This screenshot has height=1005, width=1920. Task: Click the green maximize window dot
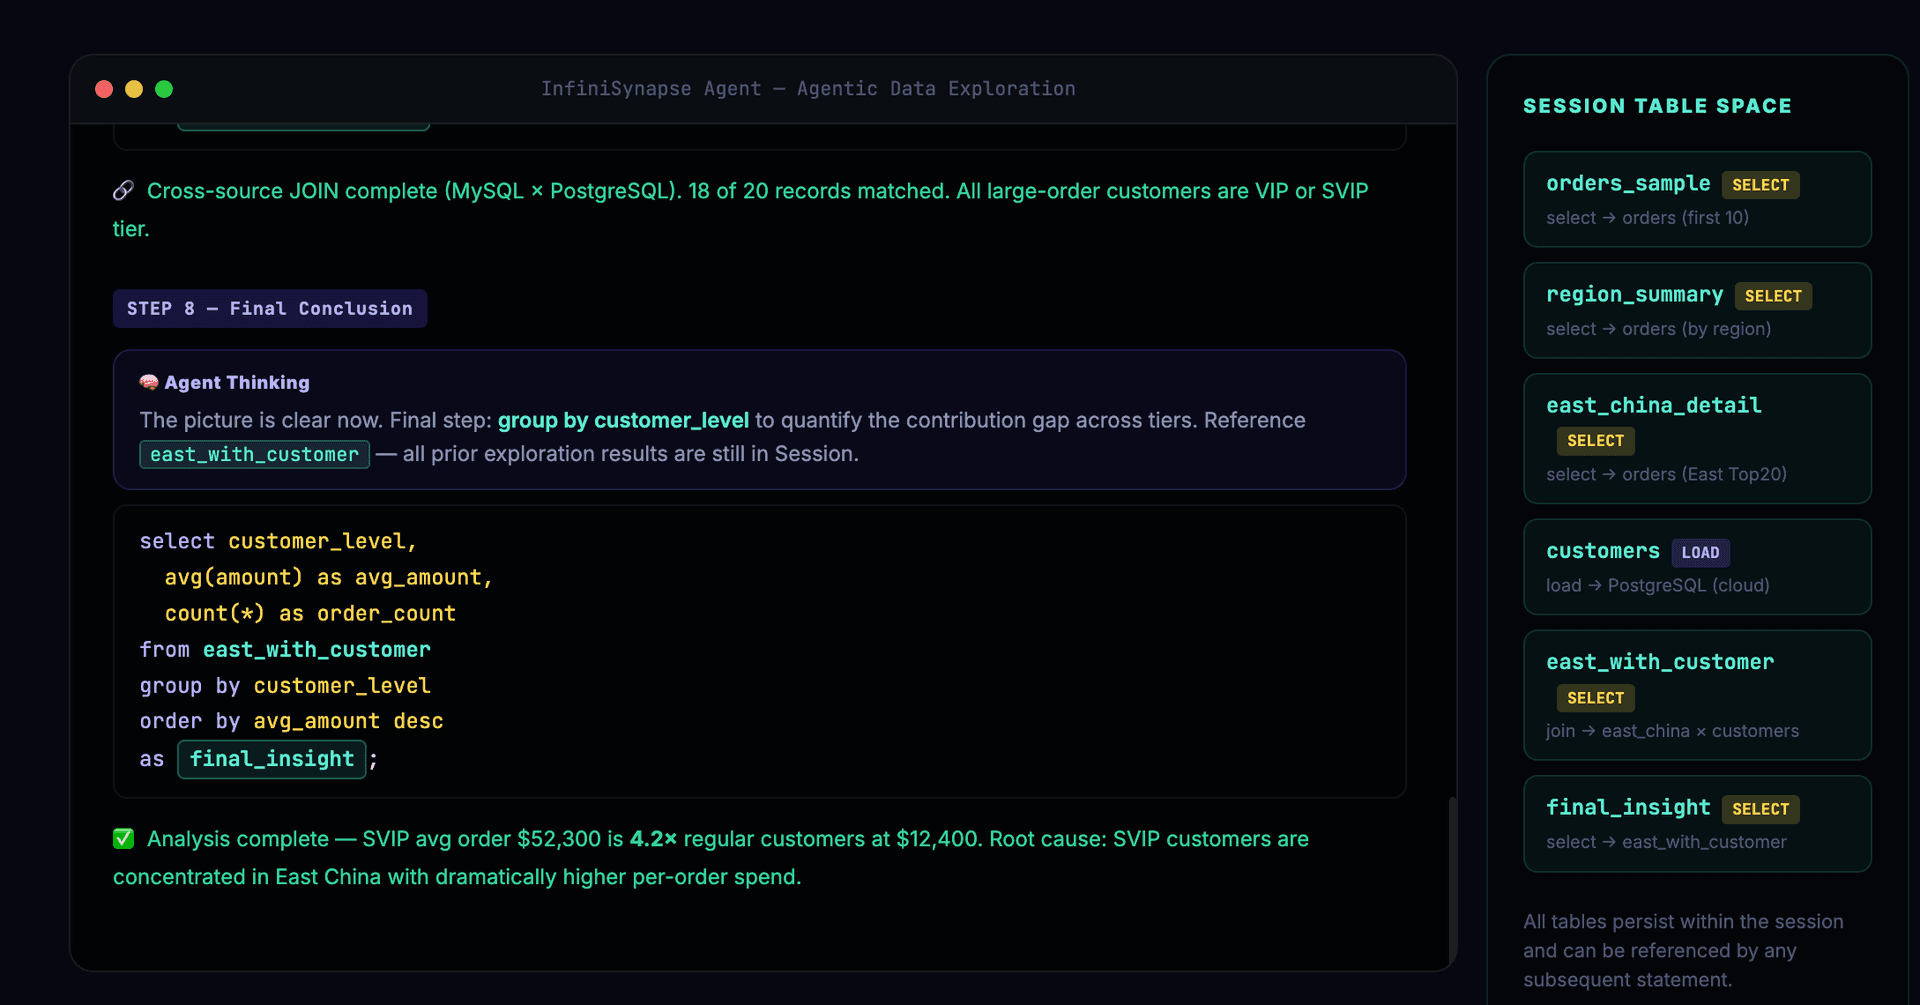[x=164, y=89]
